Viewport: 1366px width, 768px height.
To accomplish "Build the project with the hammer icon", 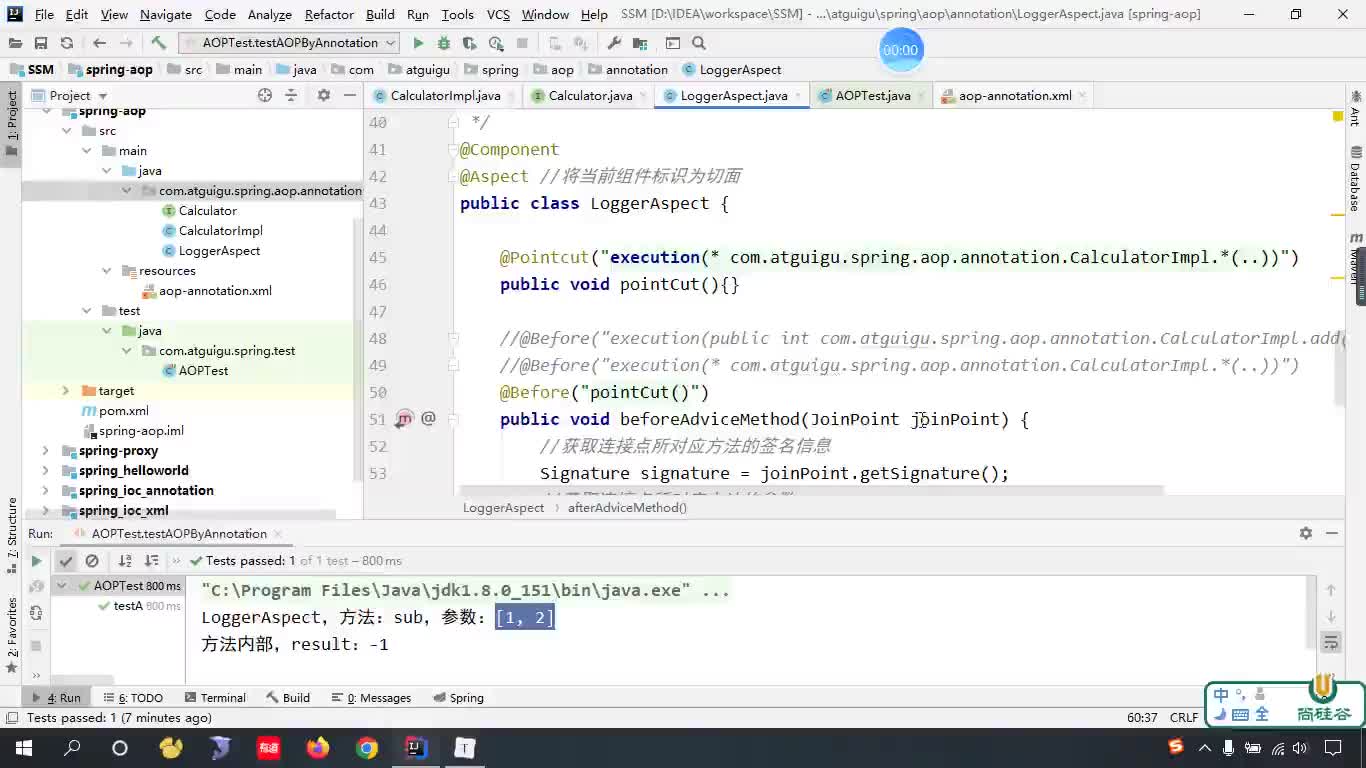I will (158, 43).
